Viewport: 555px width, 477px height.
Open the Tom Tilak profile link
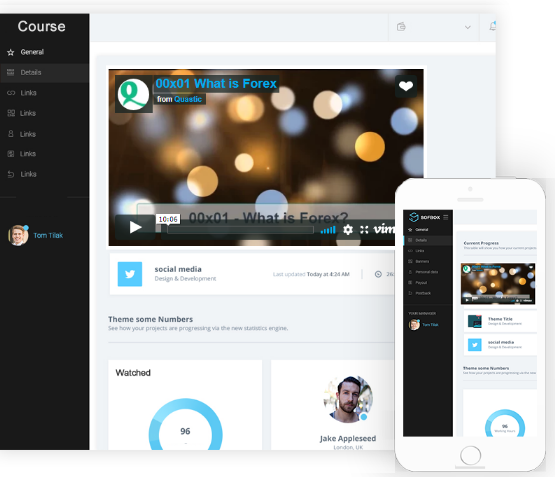coord(48,235)
